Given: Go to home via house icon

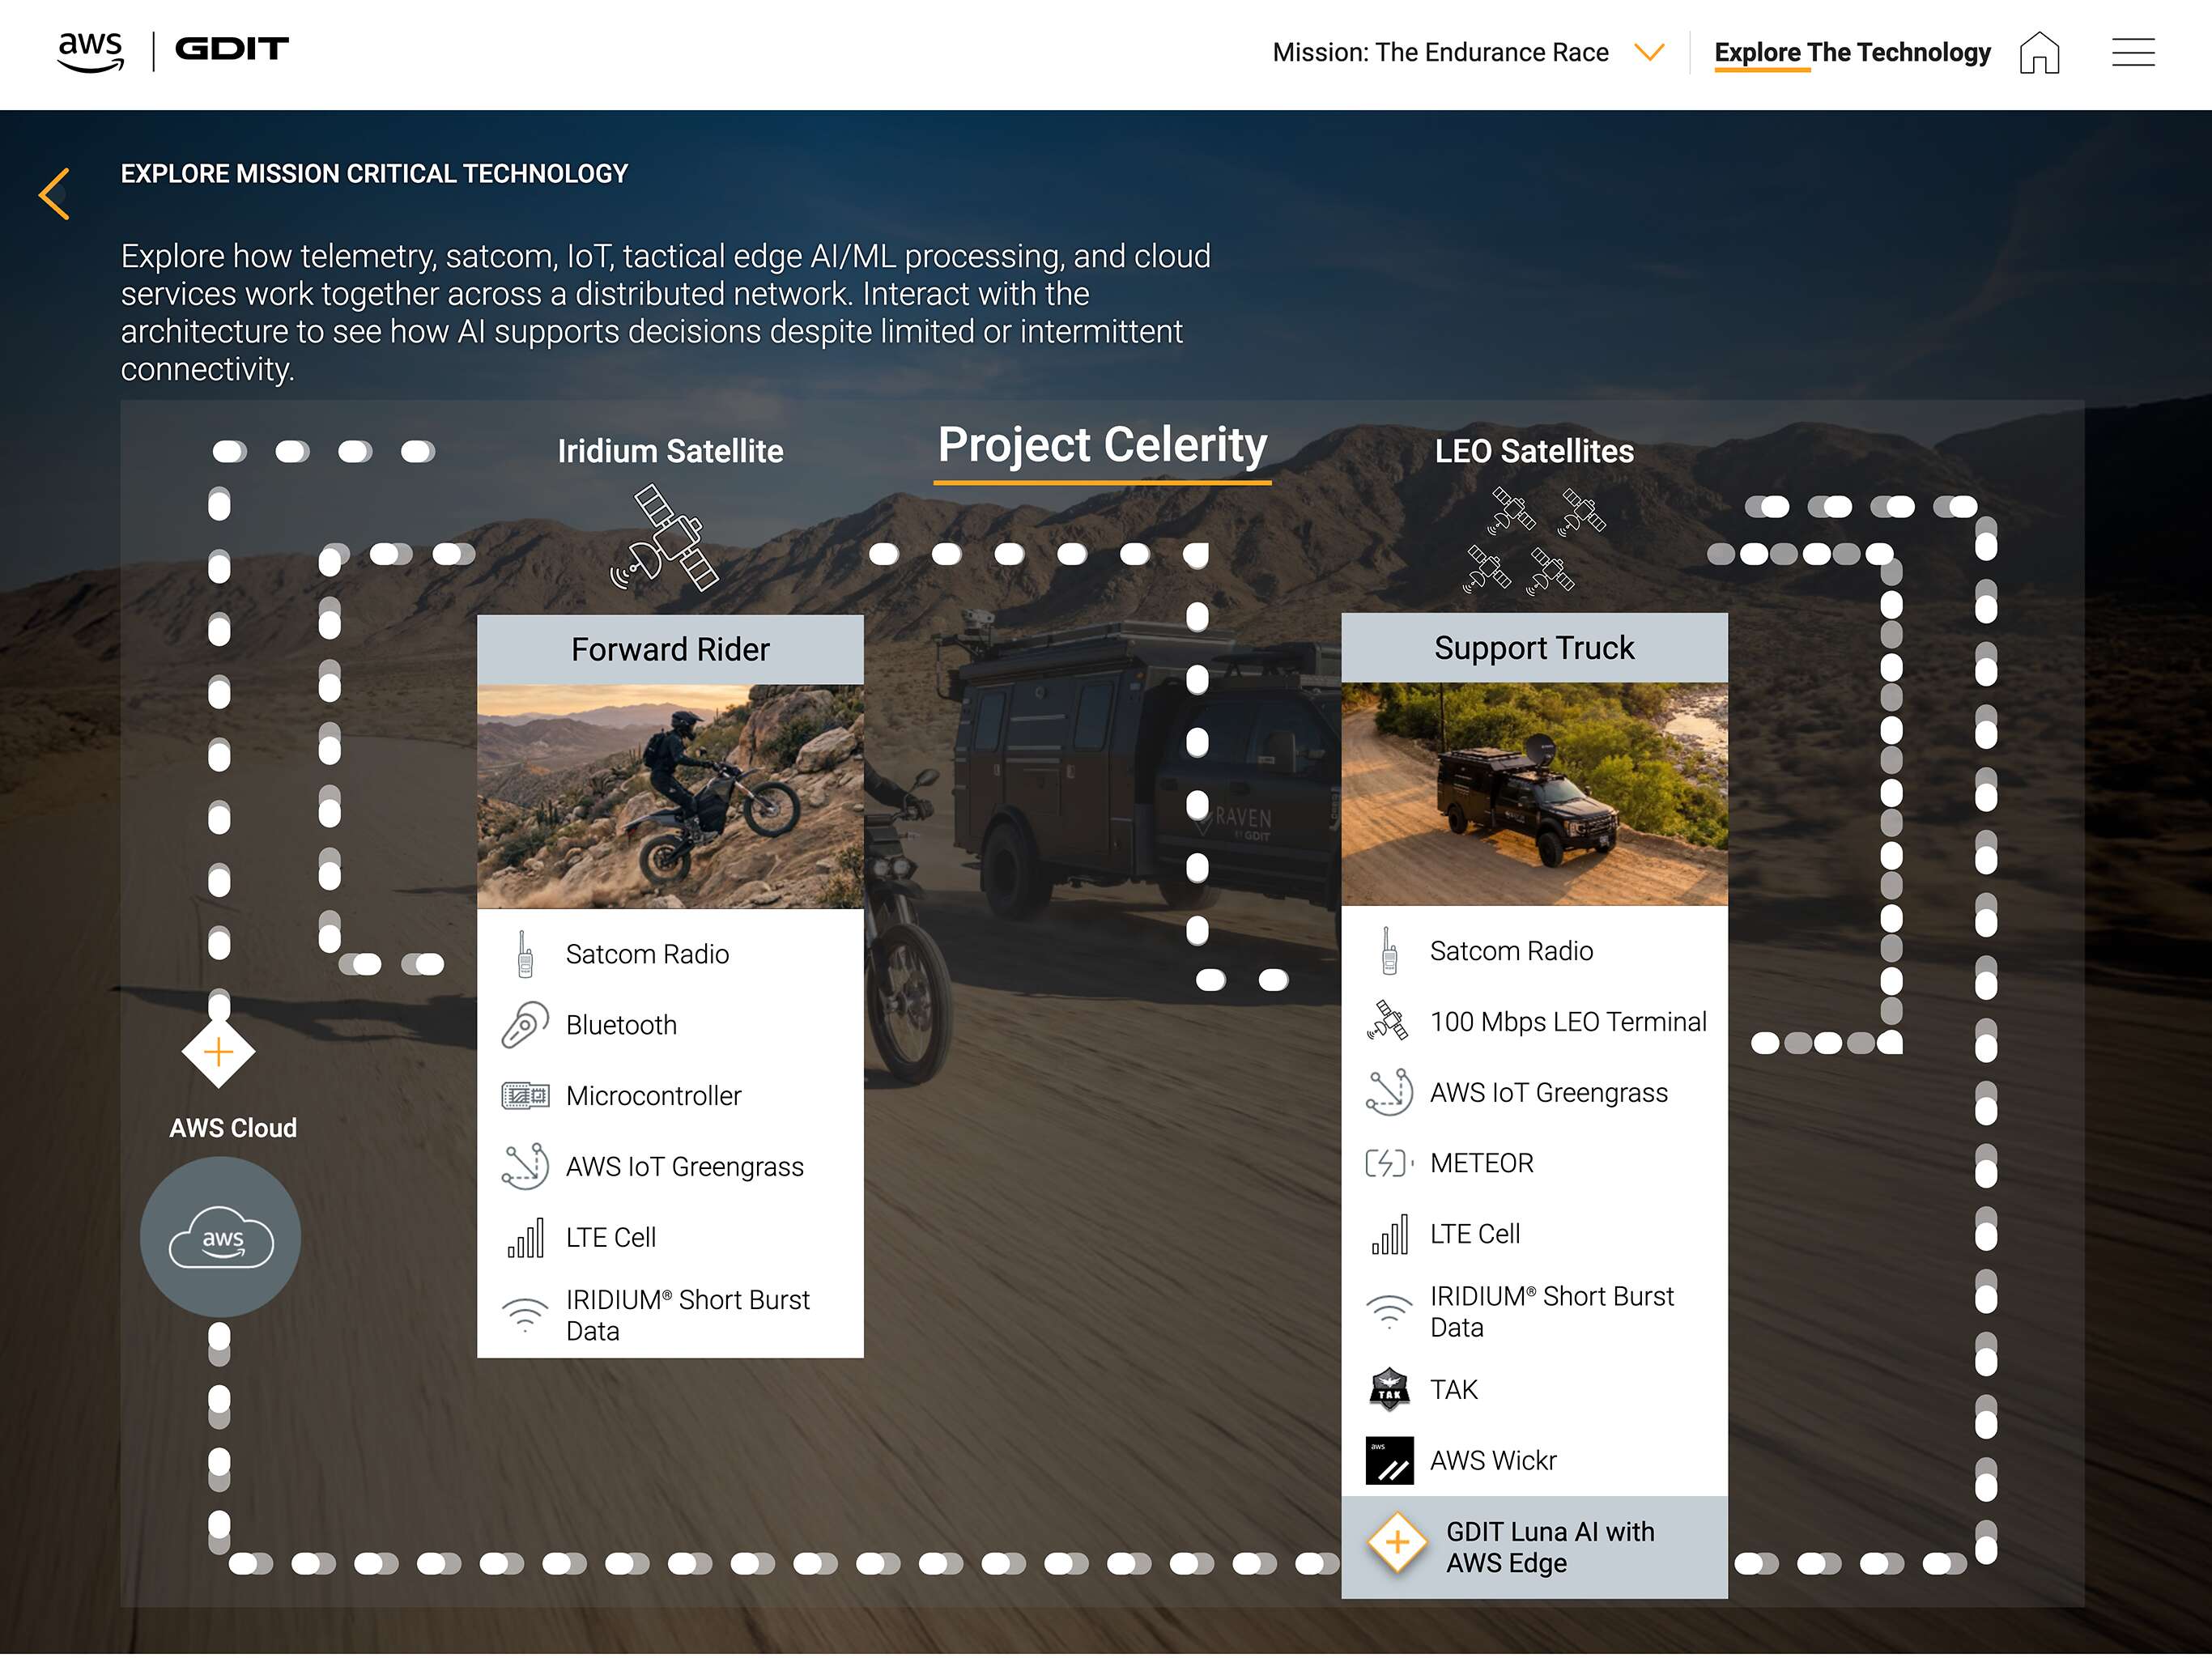Looking at the screenshot, I should 2039,52.
